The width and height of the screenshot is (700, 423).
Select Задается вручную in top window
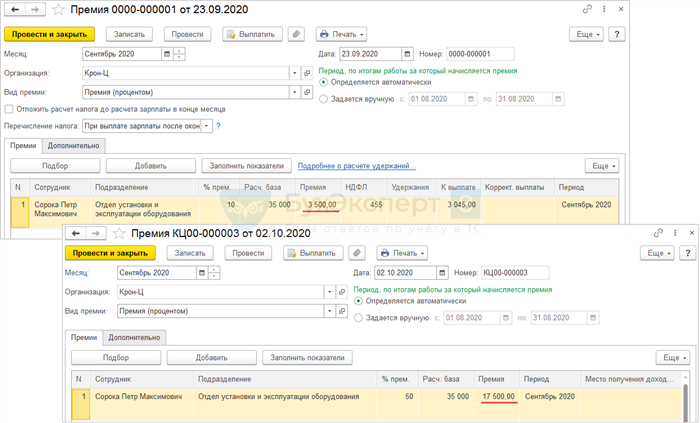point(324,99)
